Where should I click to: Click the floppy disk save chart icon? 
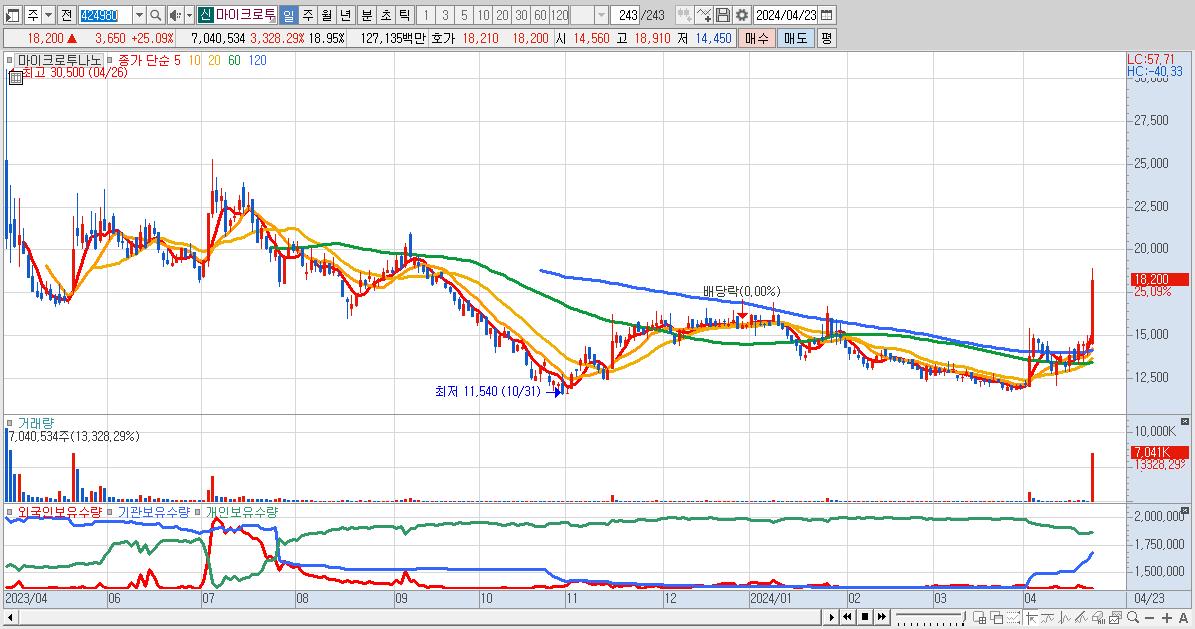coord(722,15)
